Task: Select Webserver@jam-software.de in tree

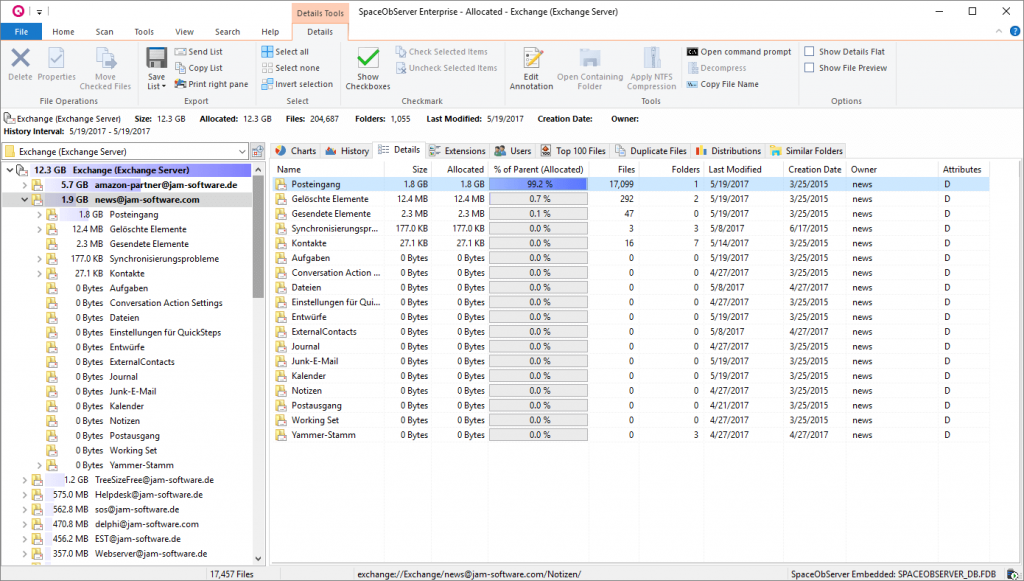Action: 151,554
